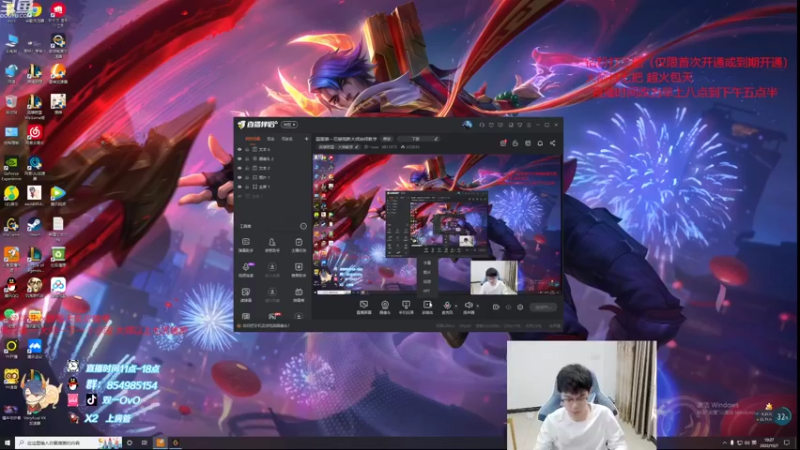This screenshot has width=800, height=450.
Task: Lock the 图片 1 layer
Action: [247, 177]
